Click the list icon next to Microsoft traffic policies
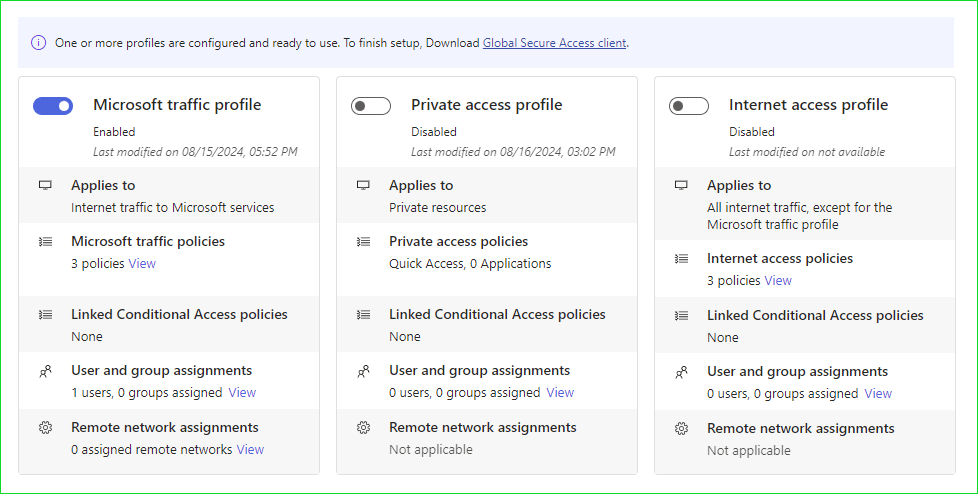The image size is (978, 494). 46,241
